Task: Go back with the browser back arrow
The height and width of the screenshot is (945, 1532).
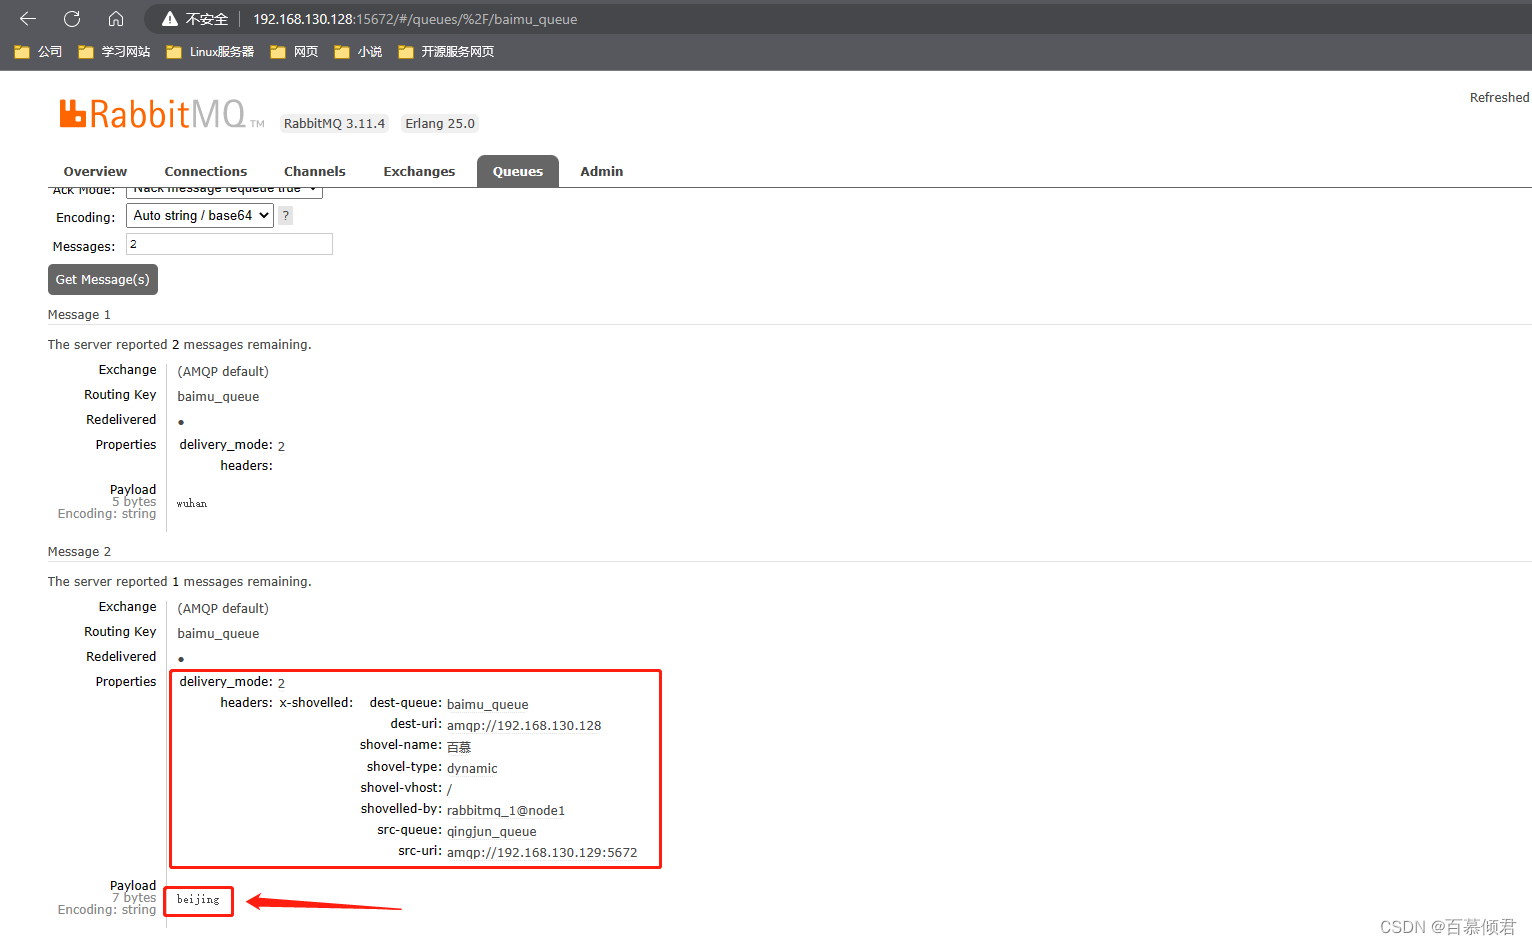Action: (x=28, y=19)
